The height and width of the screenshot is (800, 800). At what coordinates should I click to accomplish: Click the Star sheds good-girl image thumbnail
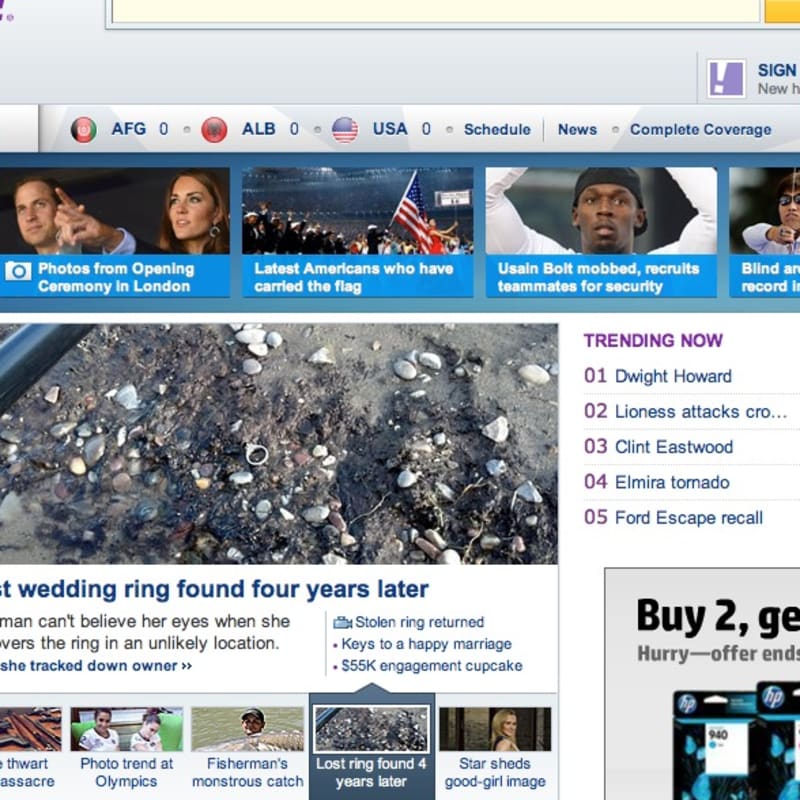pos(495,729)
